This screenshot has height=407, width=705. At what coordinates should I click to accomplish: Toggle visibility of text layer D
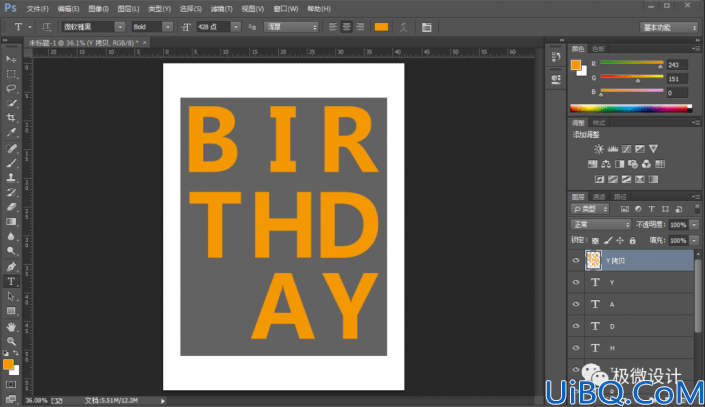pyautogui.click(x=576, y=326)
